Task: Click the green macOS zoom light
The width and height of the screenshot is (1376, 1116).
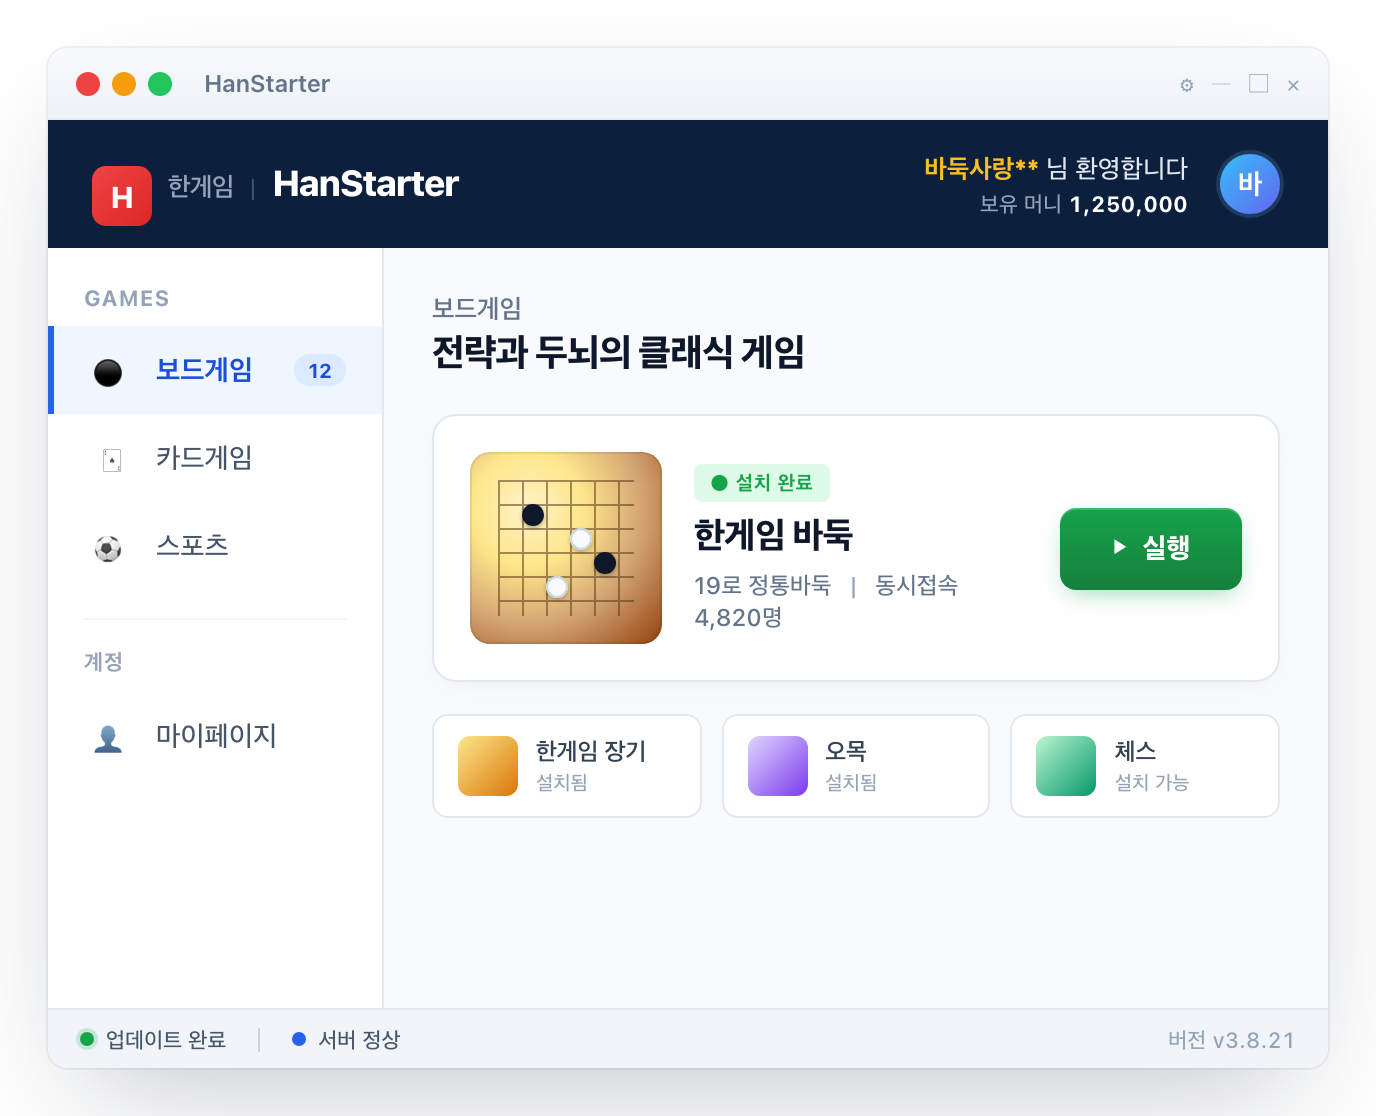Action: coord(160,84)
